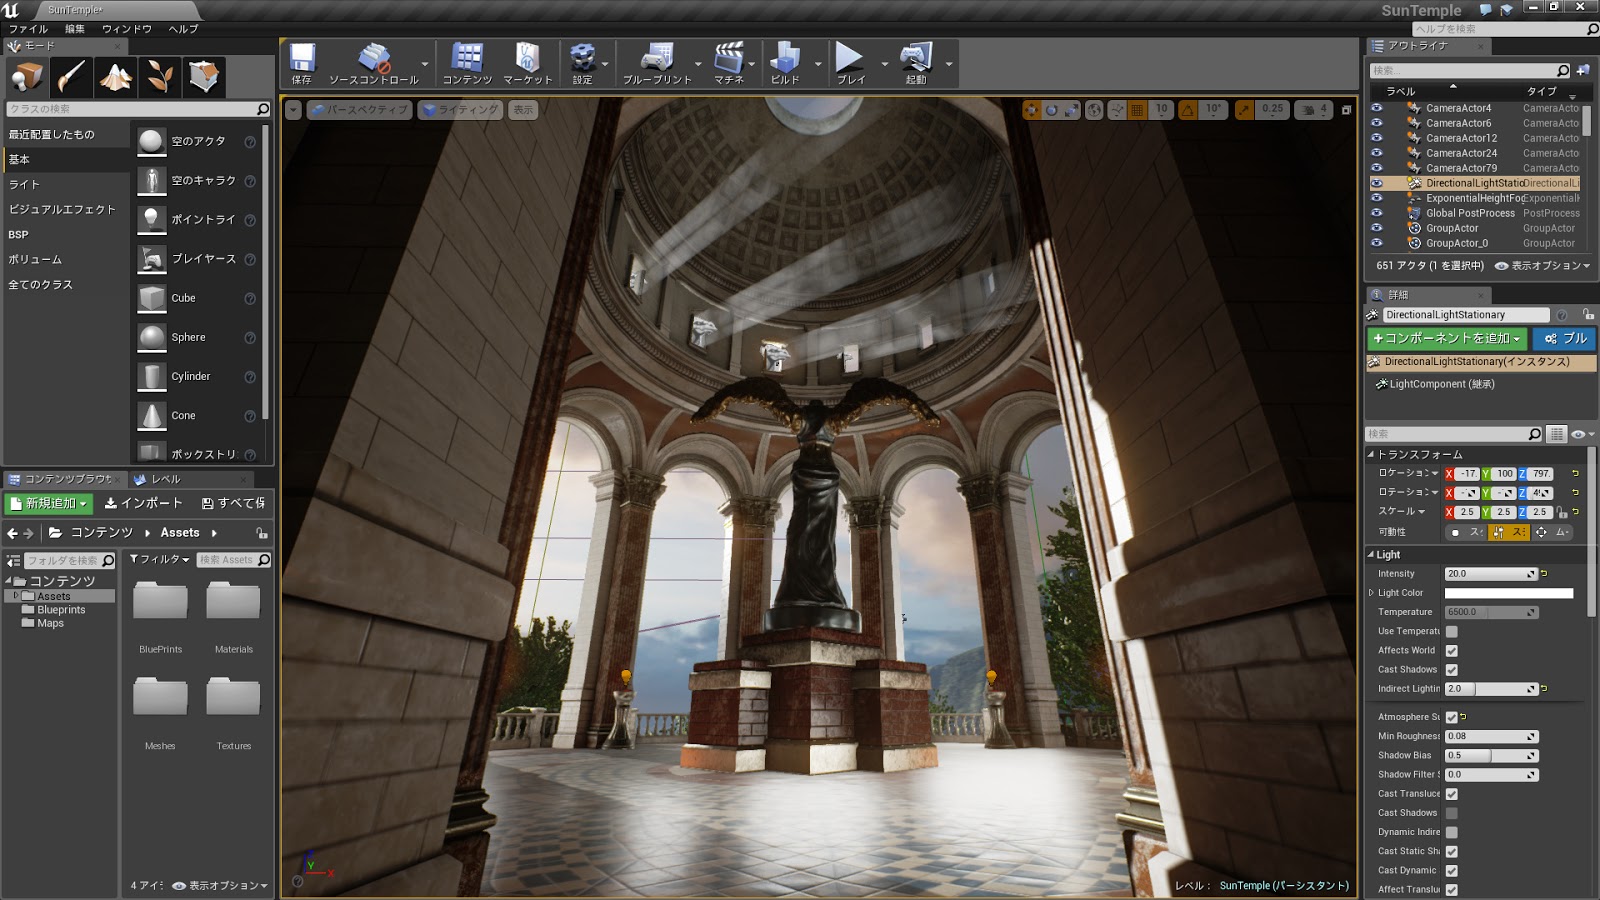Hide Global PostProcess with its eye icon
Viewport: 1600px width, 900px height.
pos(1377,213)
